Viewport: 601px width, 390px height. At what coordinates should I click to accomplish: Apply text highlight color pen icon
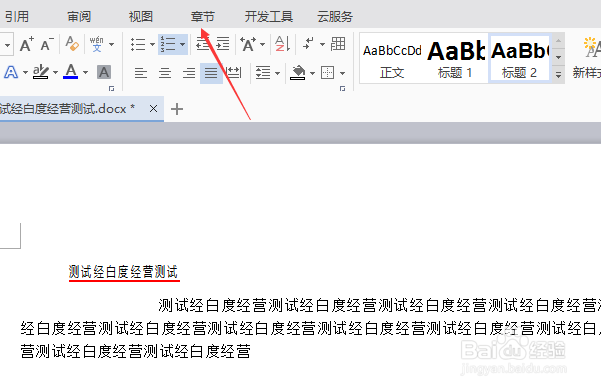[x=41, y=72]
